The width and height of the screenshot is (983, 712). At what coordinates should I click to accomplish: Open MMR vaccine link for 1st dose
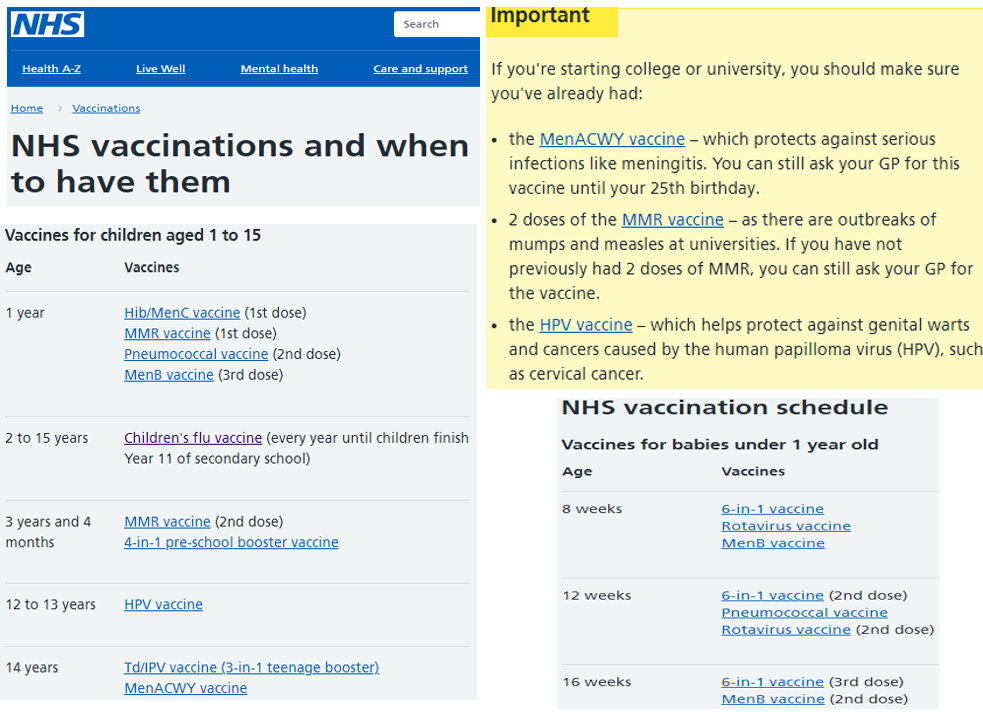(x=167, y=333)
